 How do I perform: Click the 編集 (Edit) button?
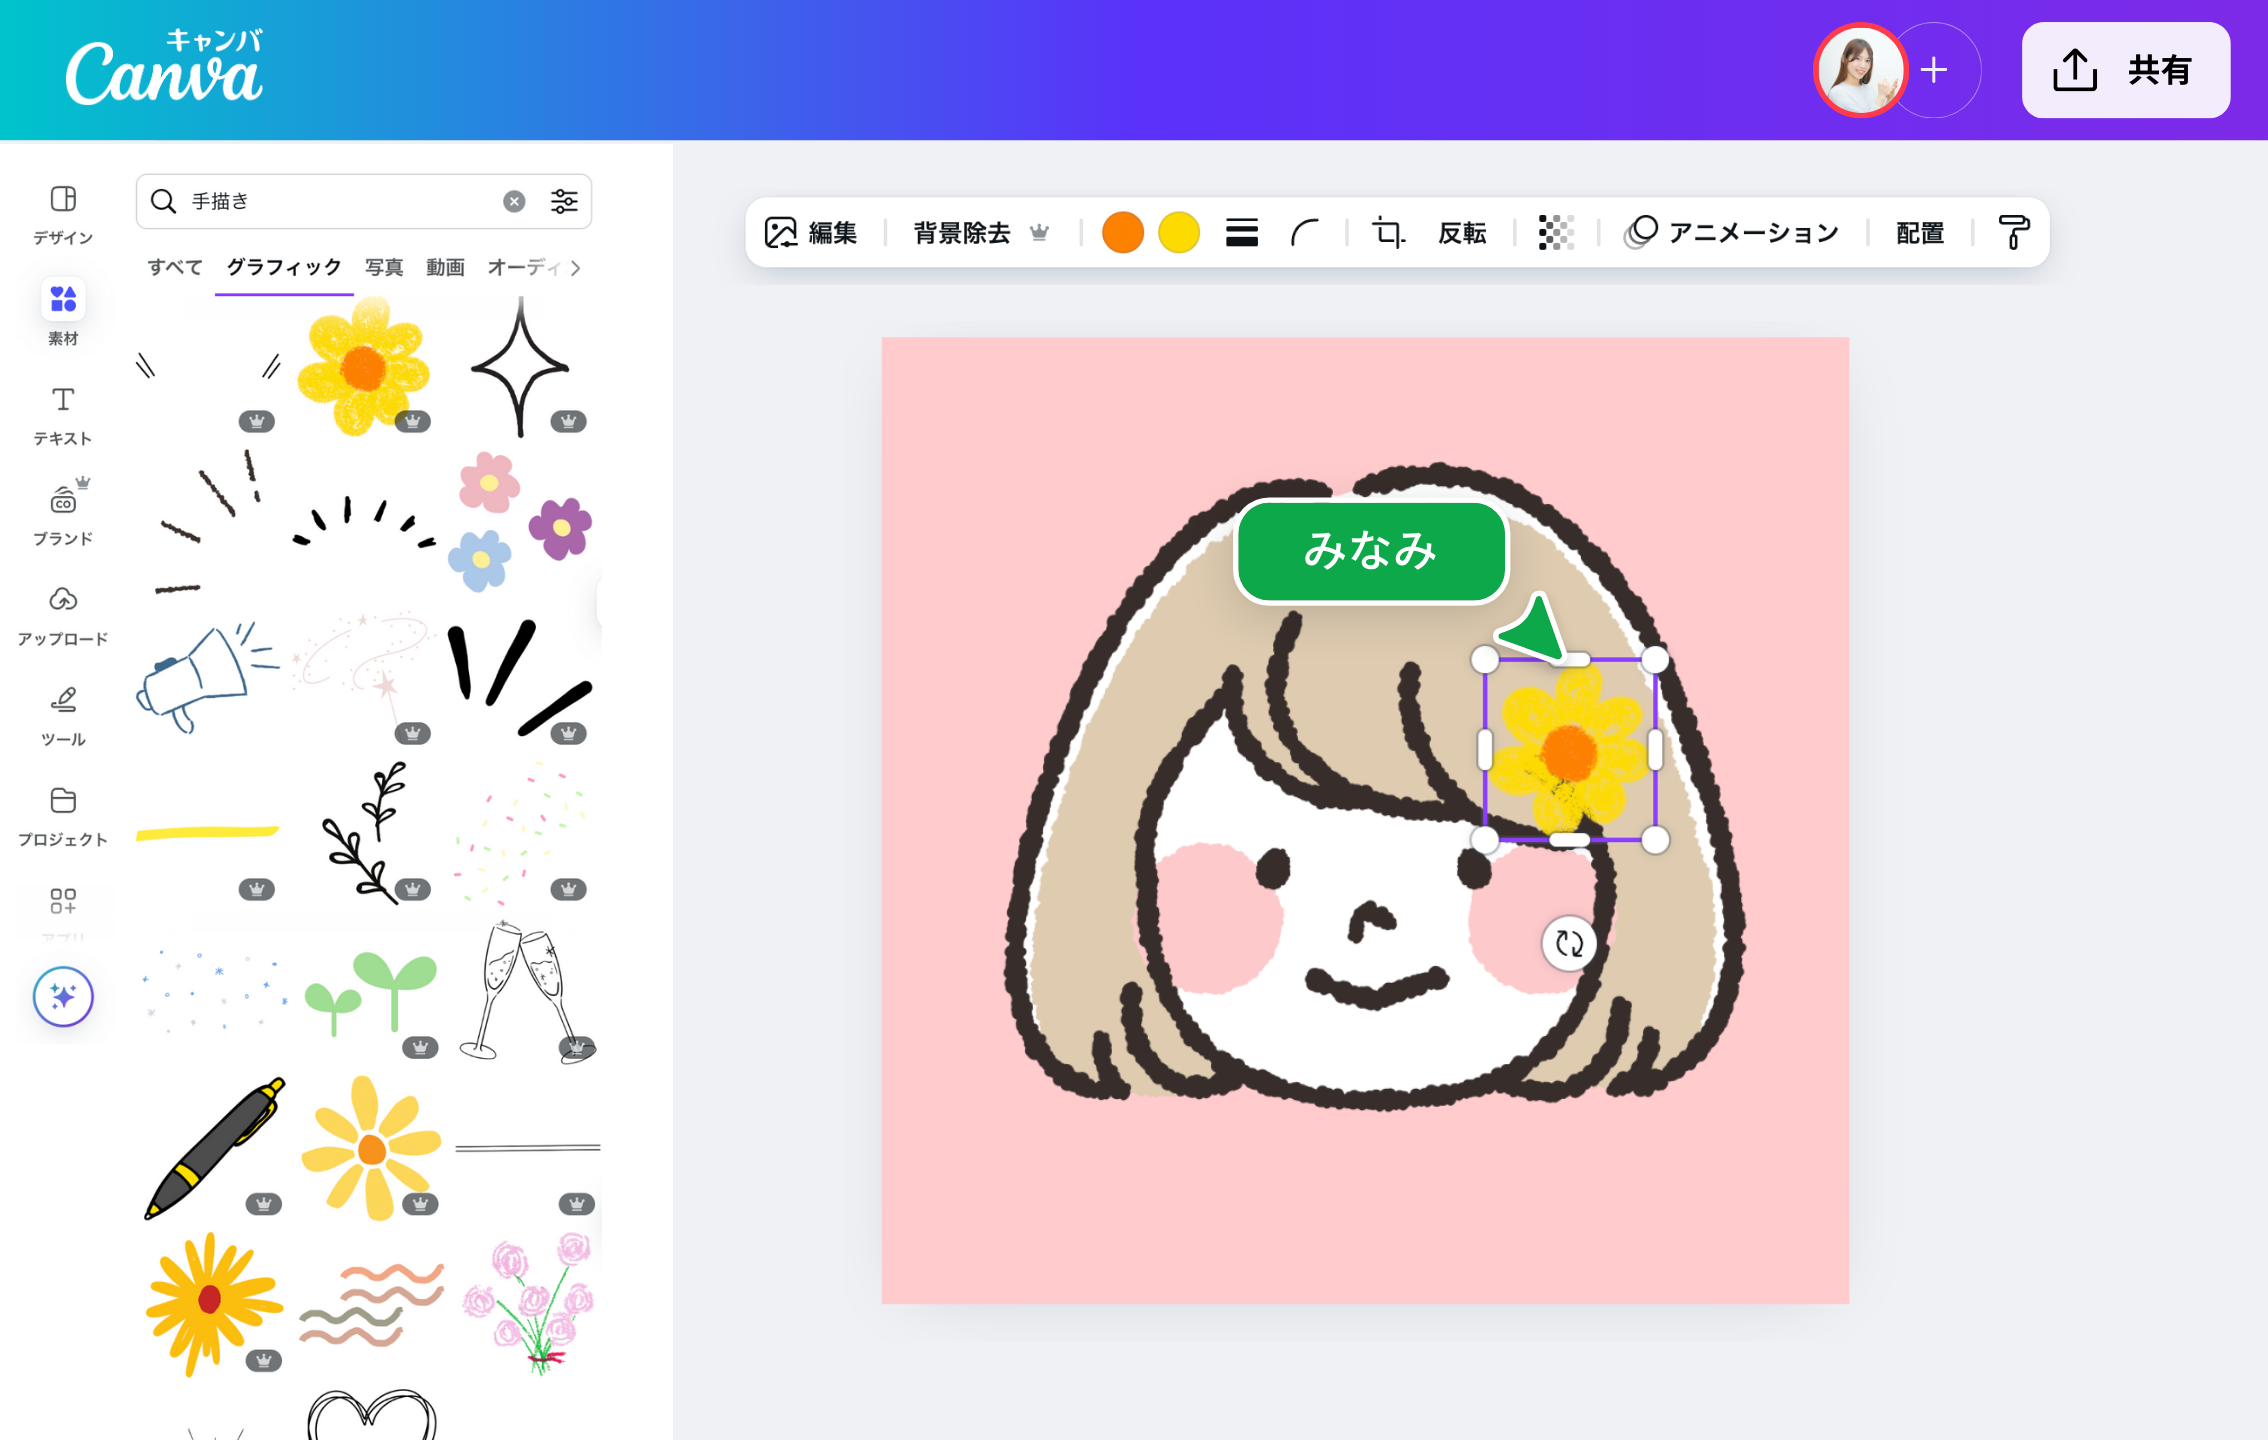811,232
